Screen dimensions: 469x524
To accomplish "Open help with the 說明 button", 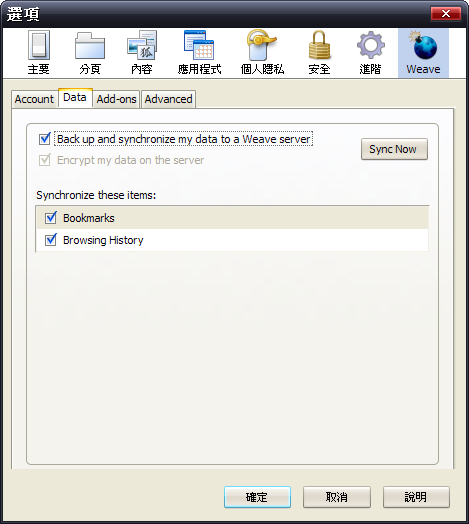I will click(416, 497).
